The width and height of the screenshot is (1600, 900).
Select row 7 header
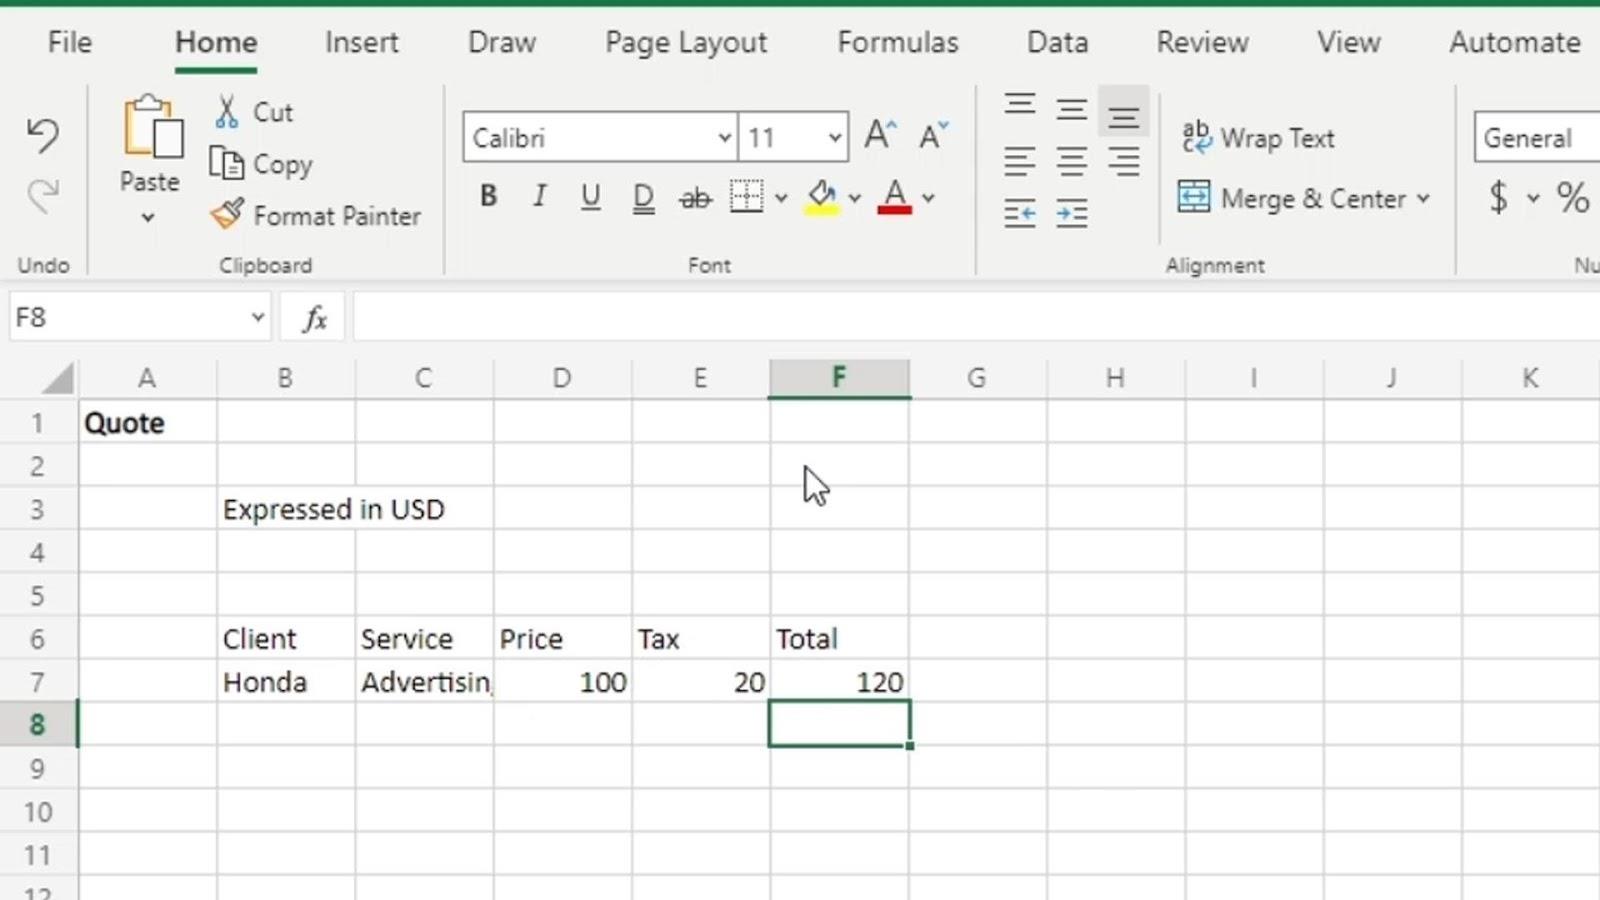click(x=38, y=682)
